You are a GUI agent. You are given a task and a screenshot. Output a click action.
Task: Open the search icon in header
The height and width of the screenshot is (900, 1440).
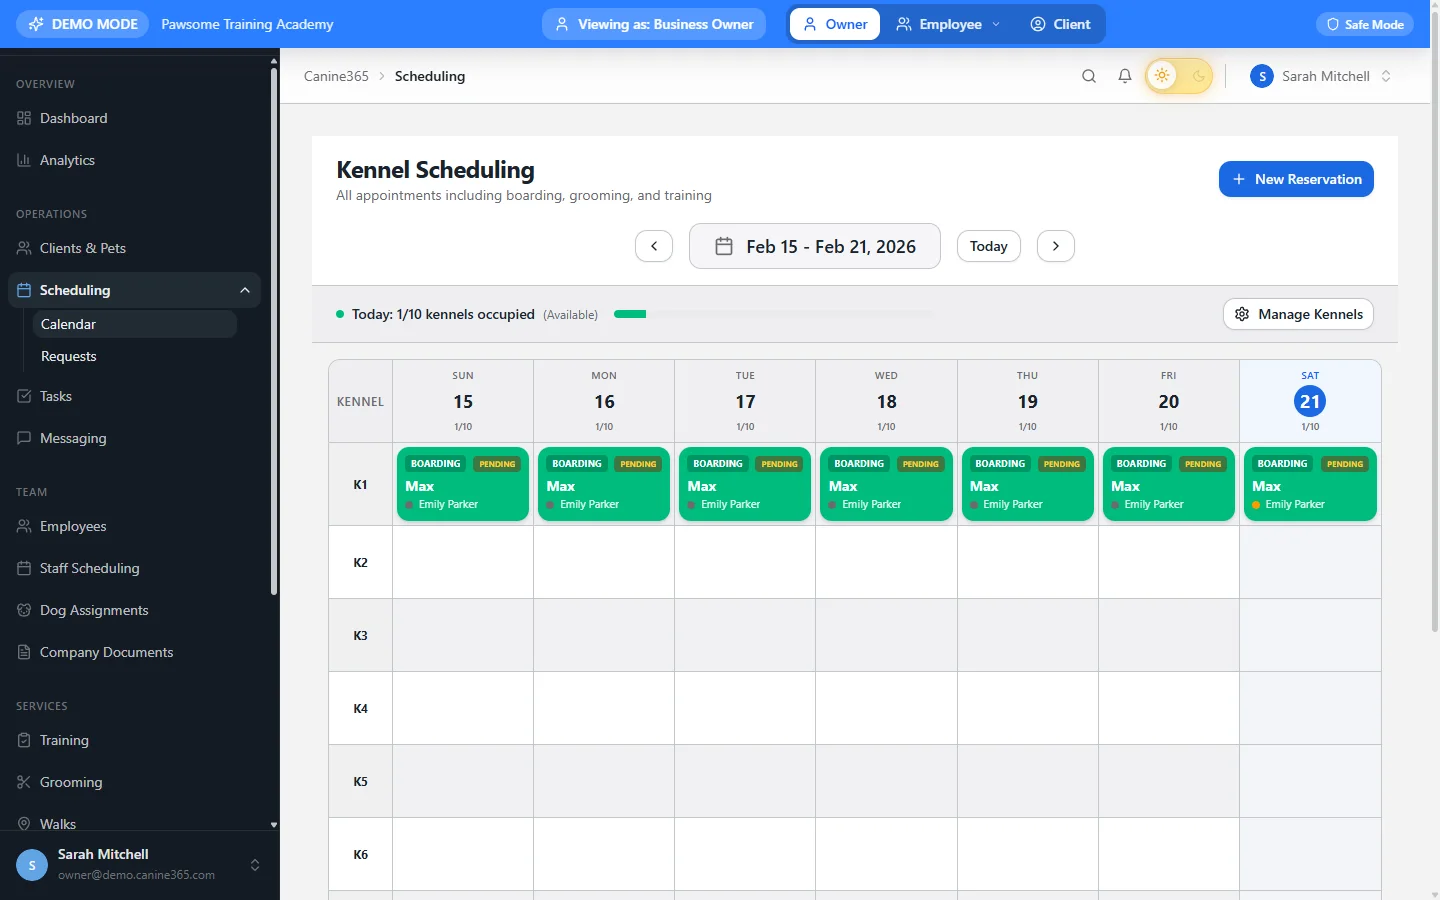tap(1089, 76)
